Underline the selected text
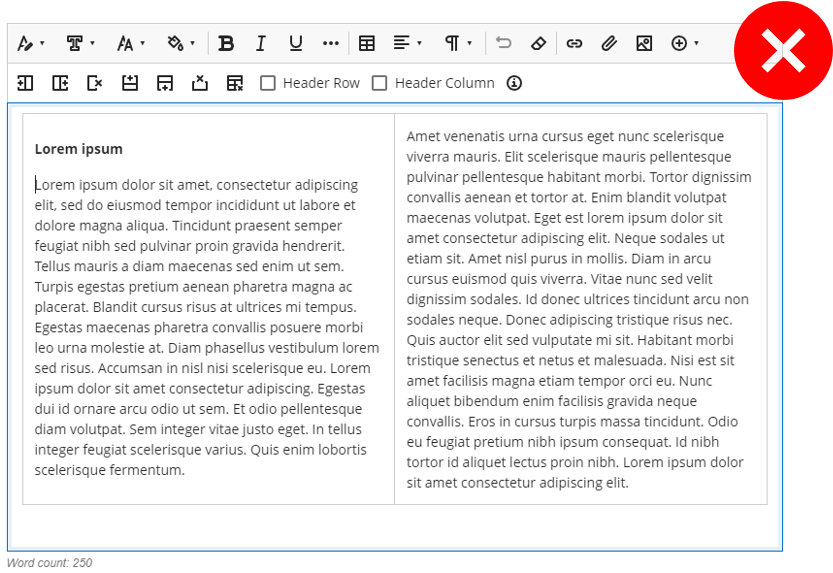Screen dimensions: 833x573 point(295,44)
